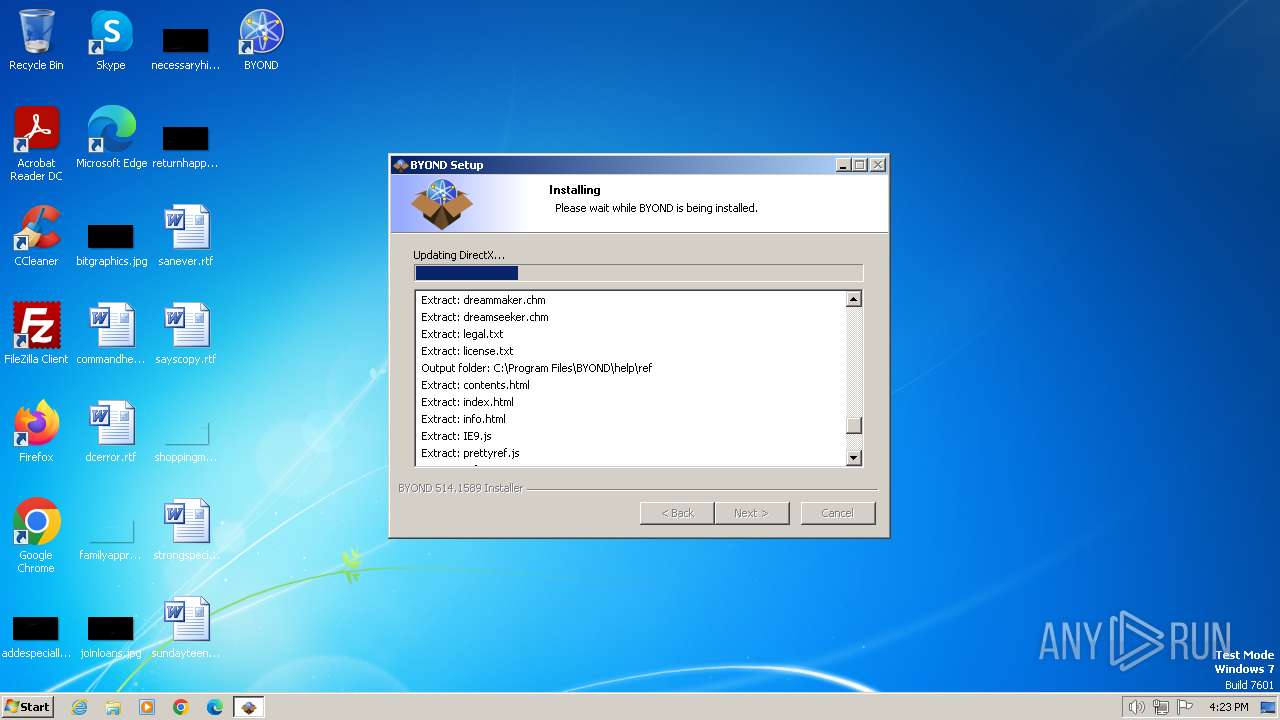Select the necessaryhi... desktop file
Screen dimensions: 1280x720
186,48
